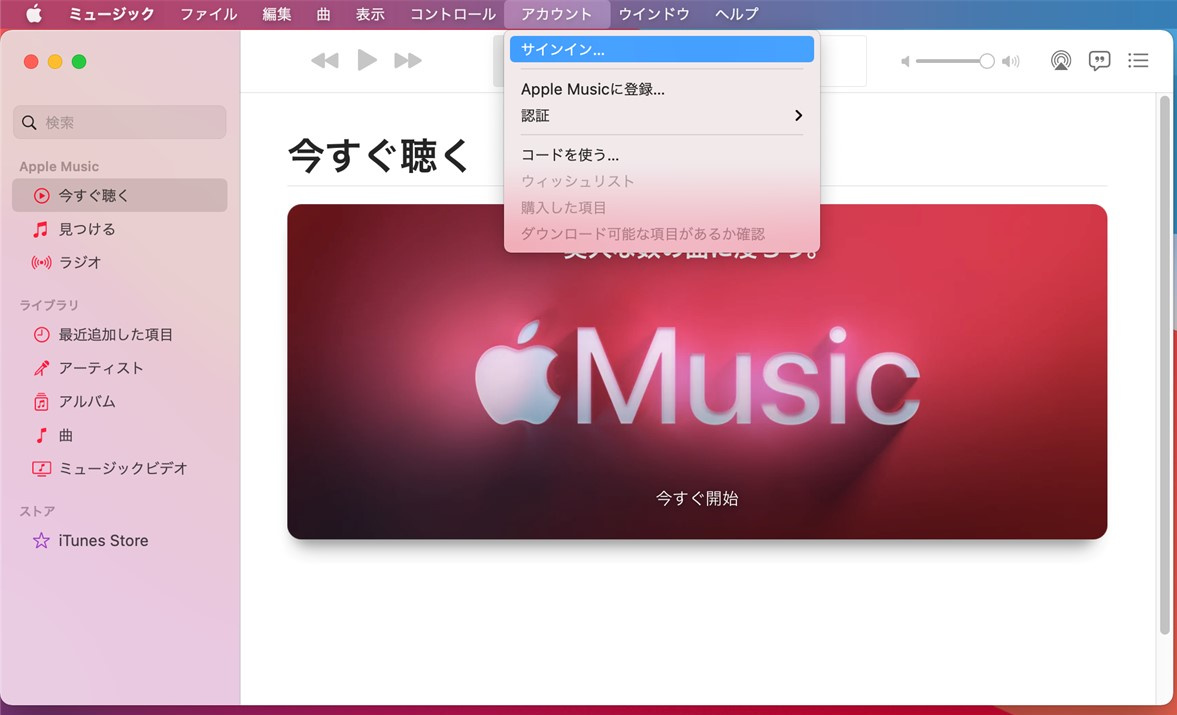Click the AirPlay icon in toolbar
This screenshot has width=1177, height=715.
[x=1061, y=61]
